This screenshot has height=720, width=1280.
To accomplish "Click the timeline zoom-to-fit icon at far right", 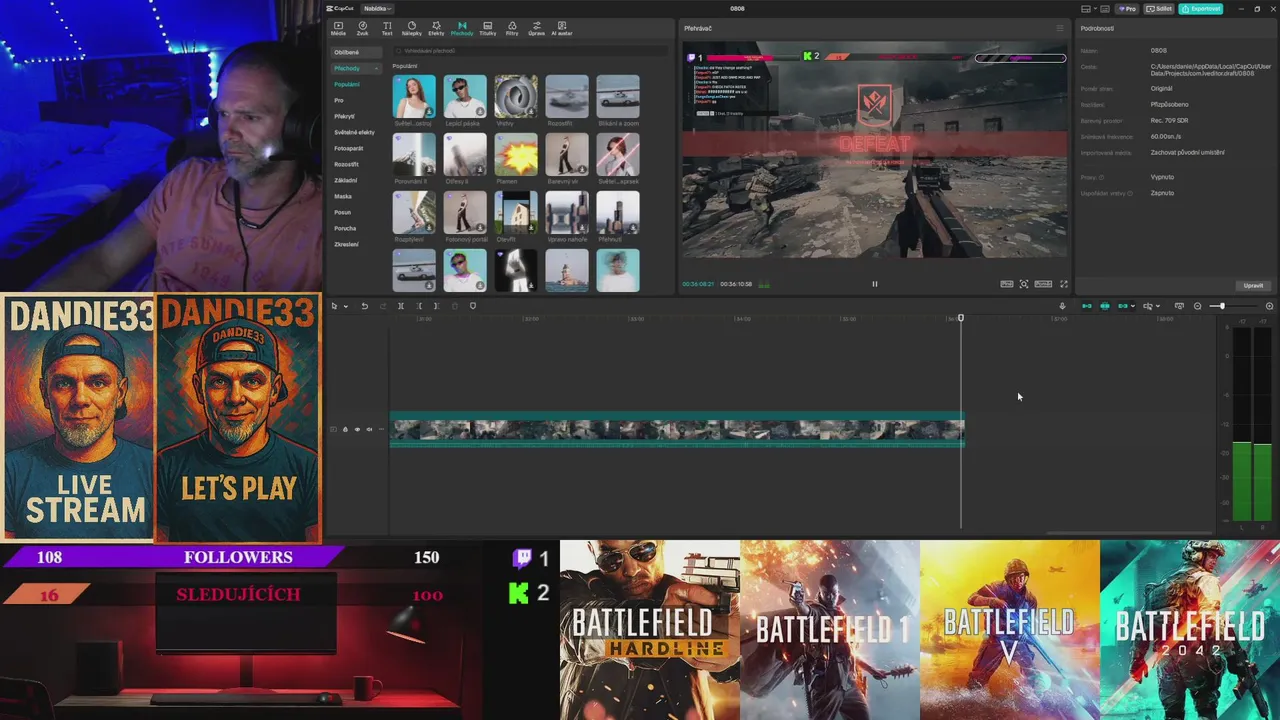I will pyautogui.click(x=1269, y=306).
